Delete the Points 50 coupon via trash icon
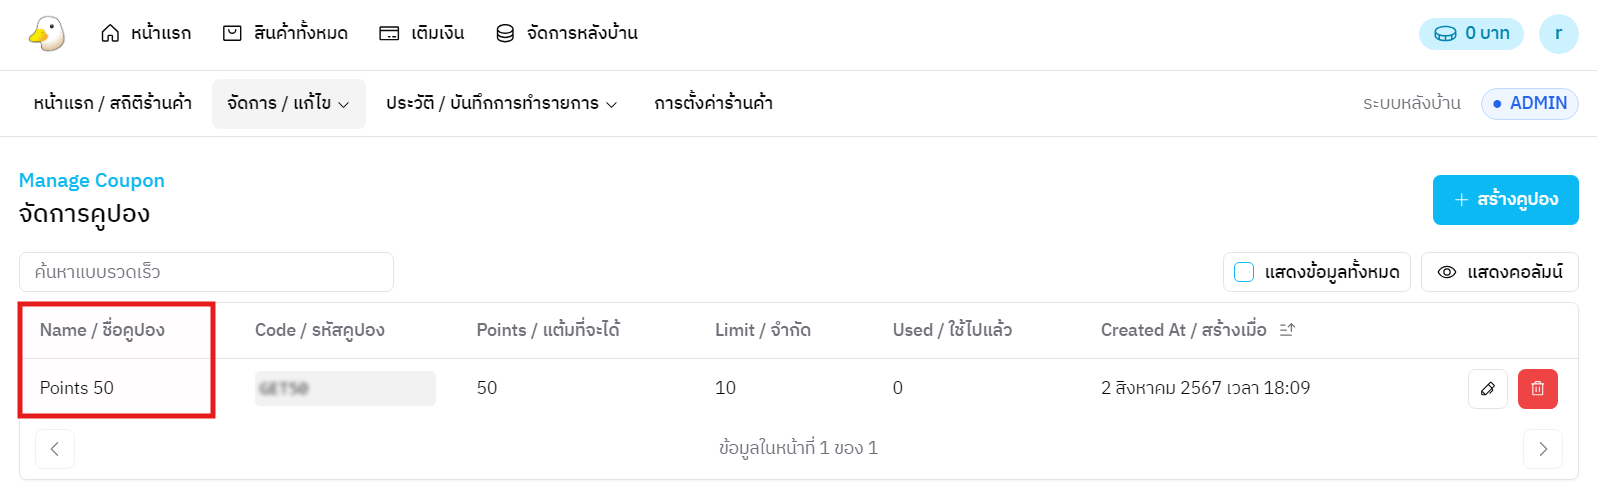This screenshot has width=1597, height=499. coord(1537,389)
